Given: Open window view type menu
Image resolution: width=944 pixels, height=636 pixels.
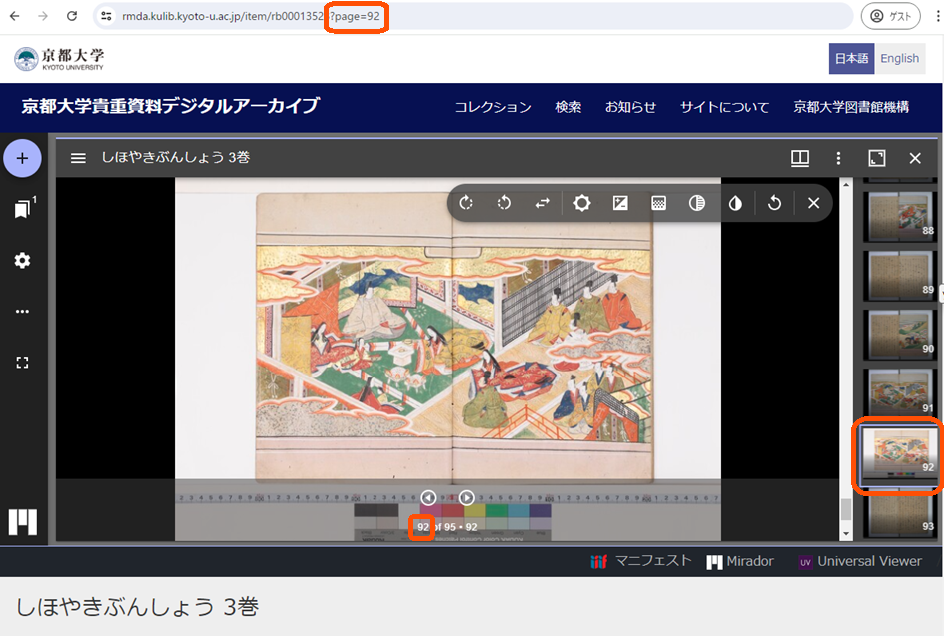Looking at the screenshot, I should coord(800,158).
